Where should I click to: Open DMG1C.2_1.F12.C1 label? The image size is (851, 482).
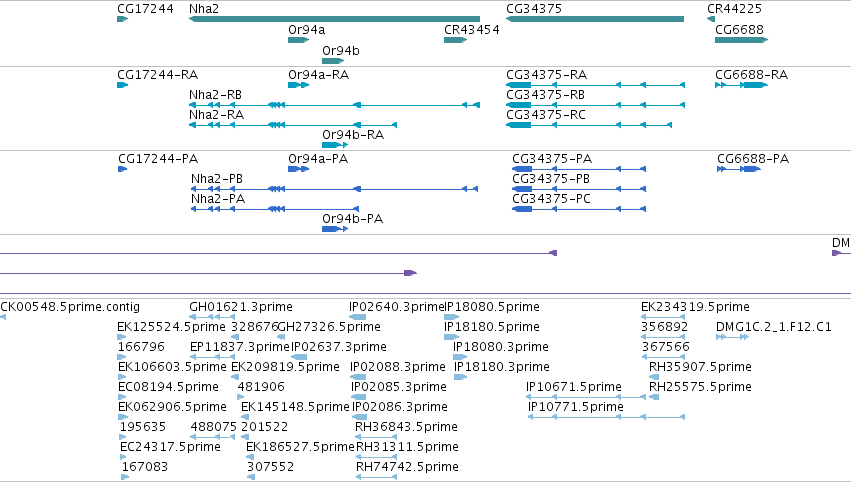(774, 327)
